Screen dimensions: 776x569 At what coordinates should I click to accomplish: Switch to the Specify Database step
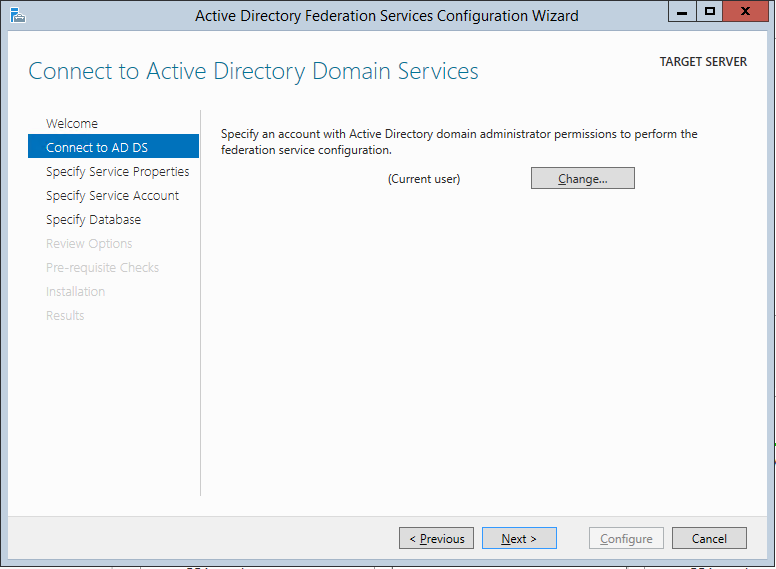pos(93,220)
